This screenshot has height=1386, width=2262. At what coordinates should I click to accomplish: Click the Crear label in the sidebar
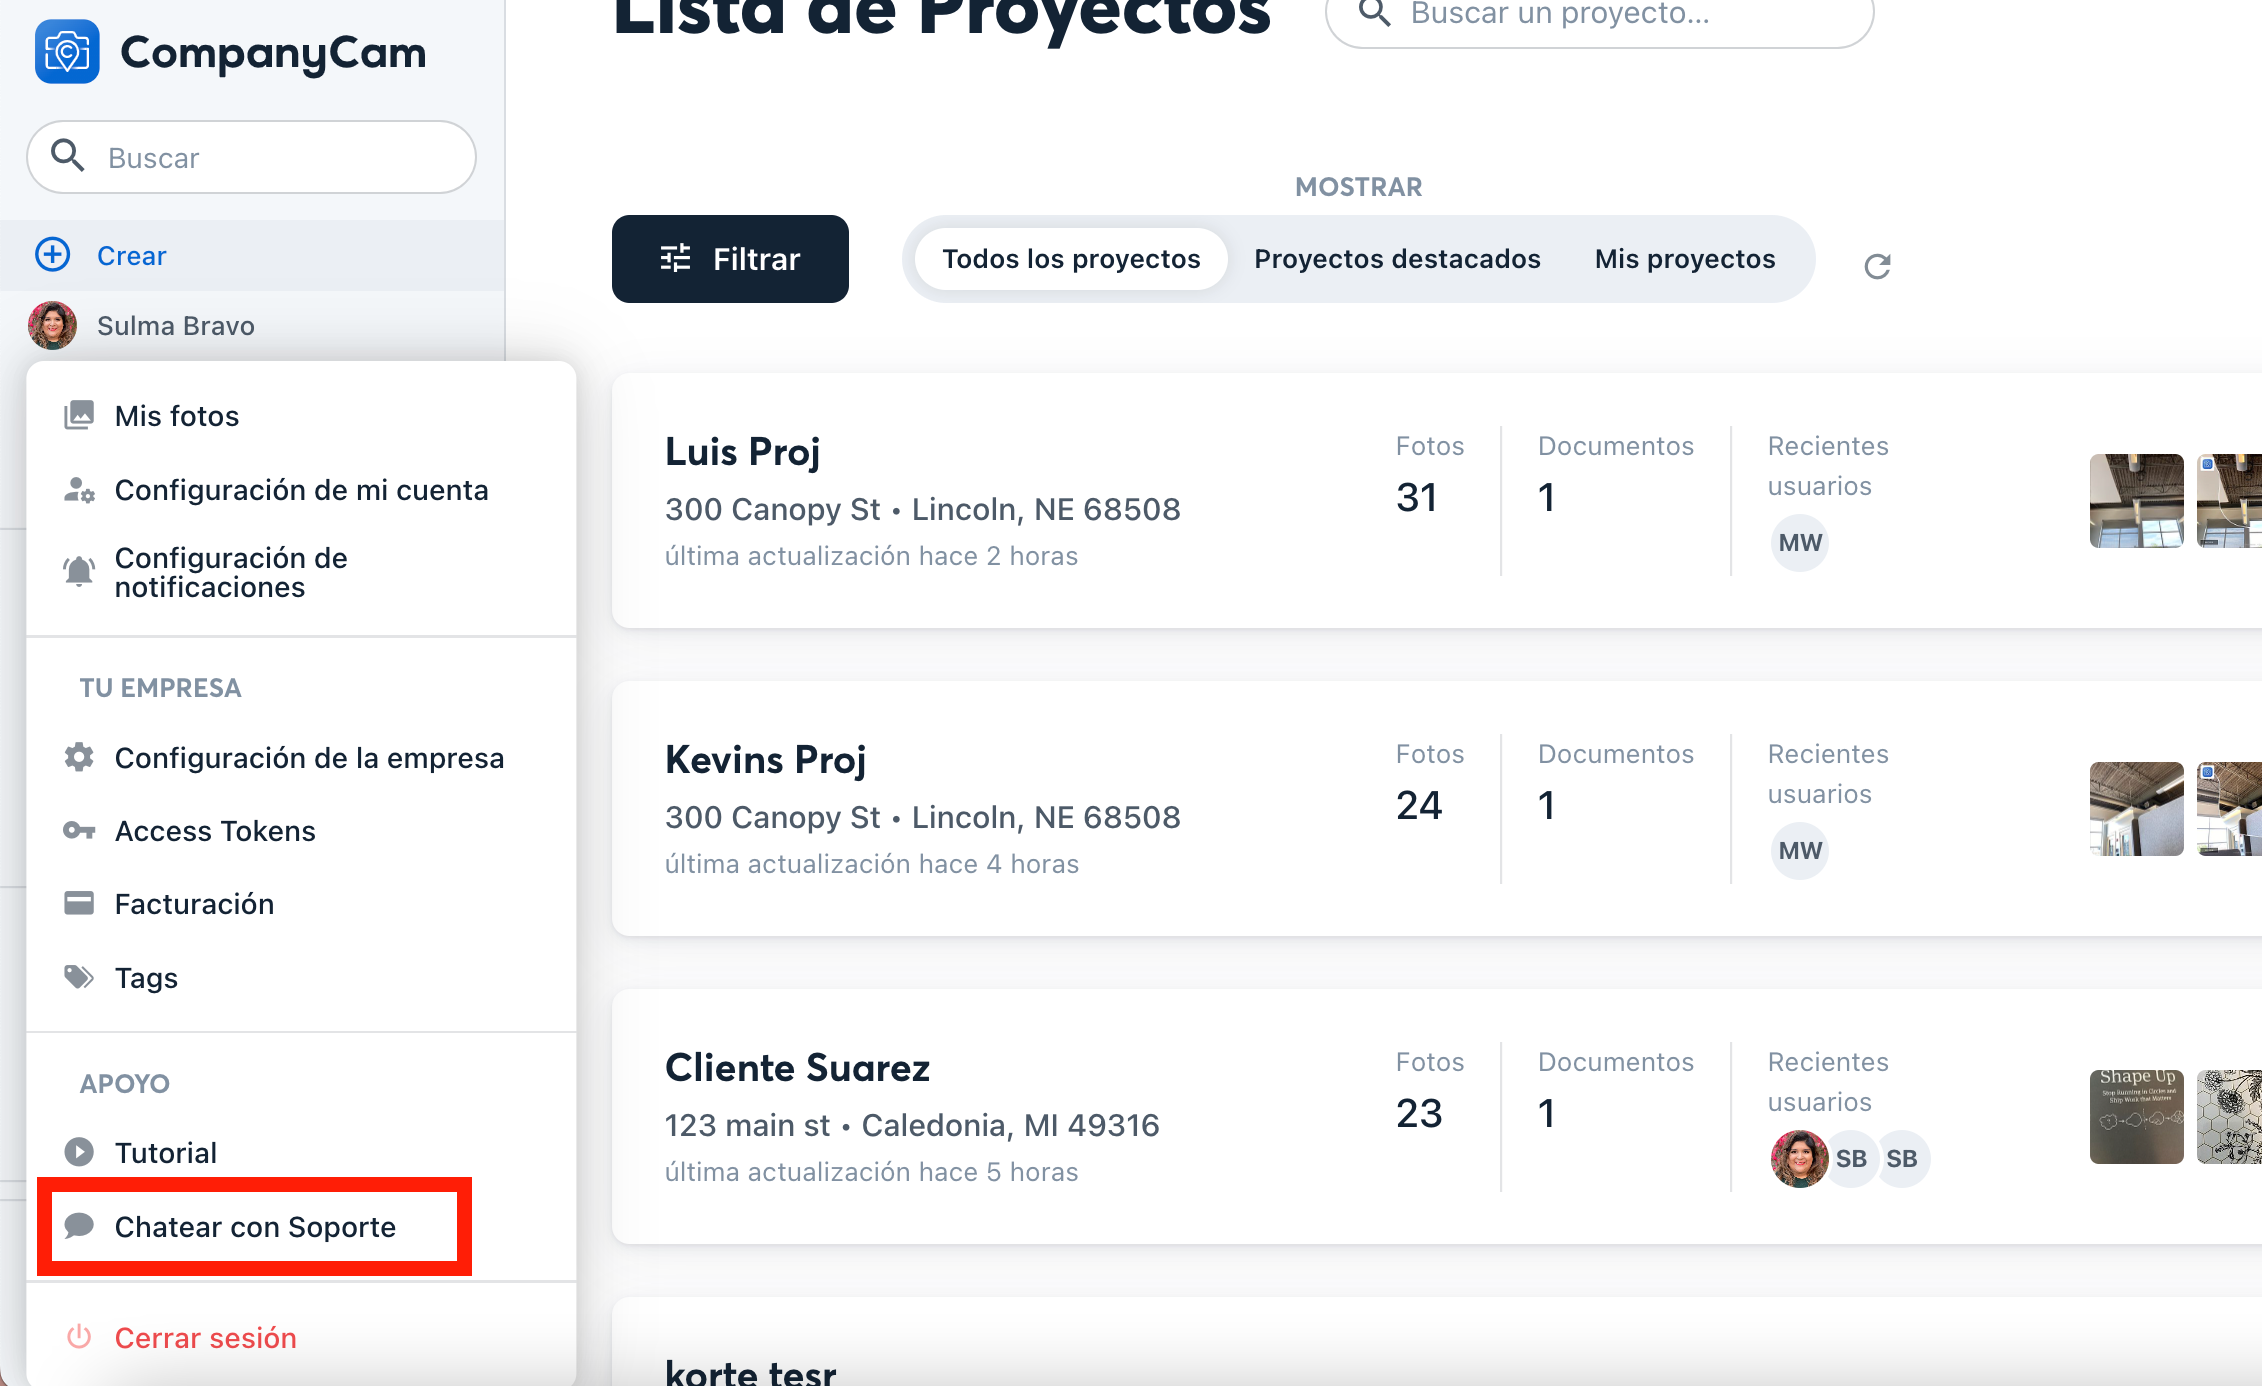131,256
